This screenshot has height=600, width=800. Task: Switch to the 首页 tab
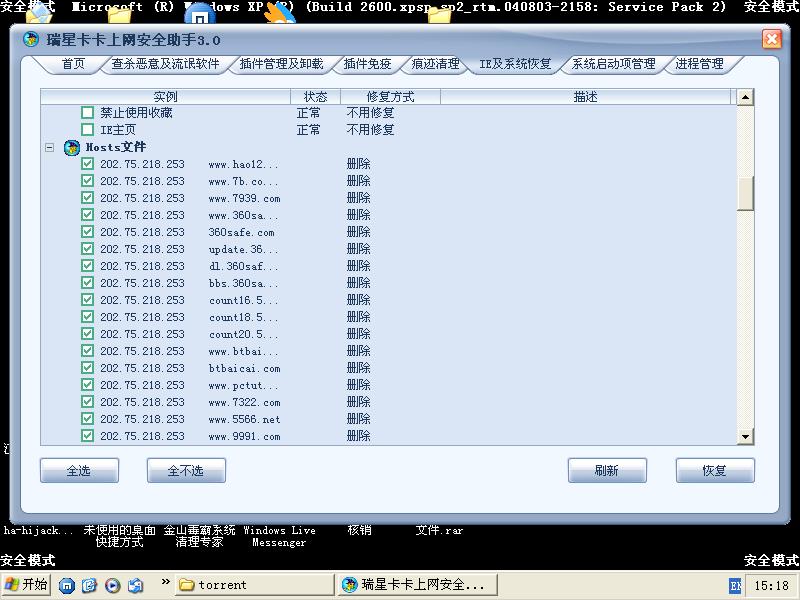[x=73, y=64]
